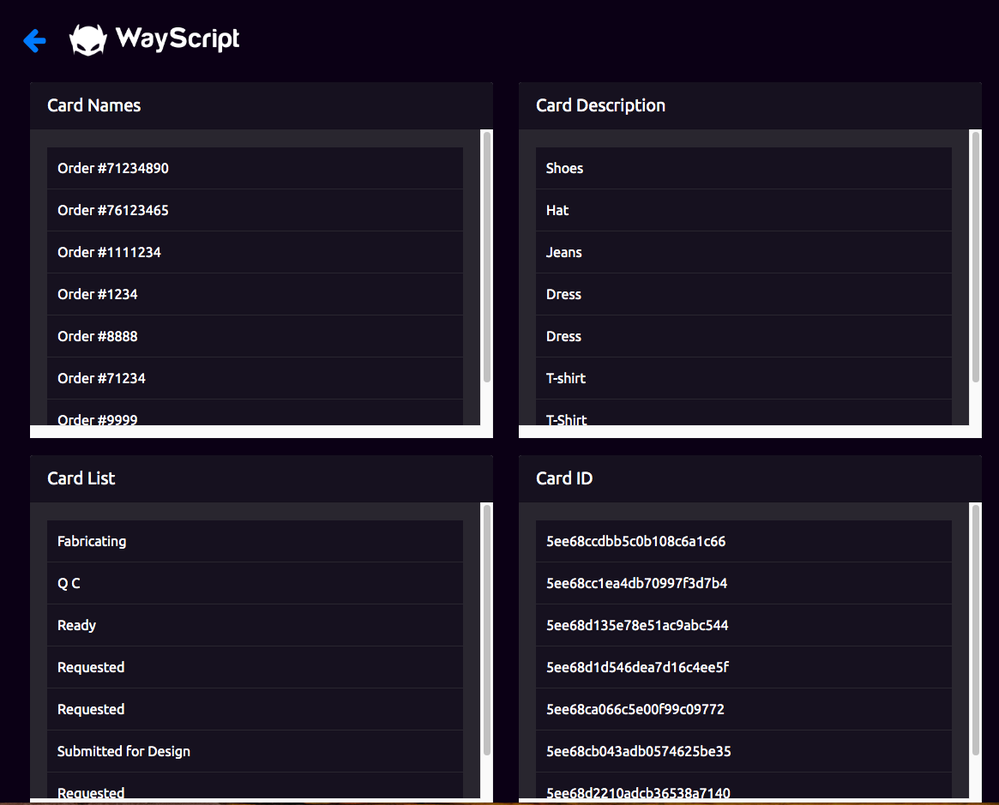Click the Card List panel header

tap(81, 478)
